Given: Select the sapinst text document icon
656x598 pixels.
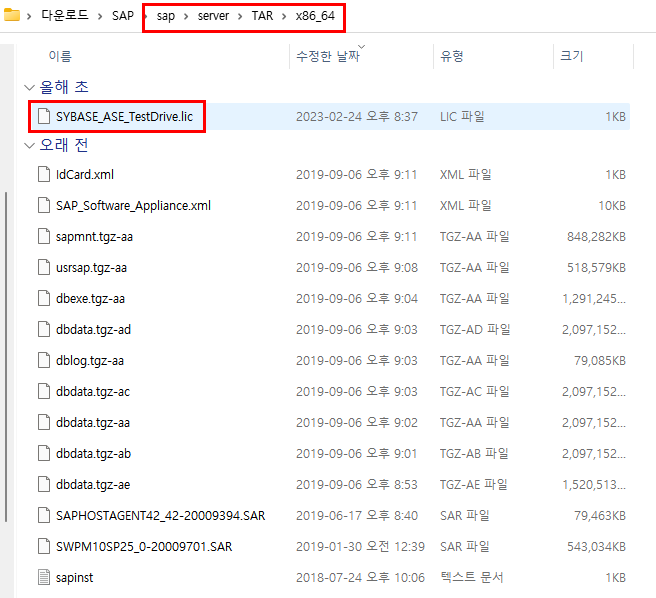Looking at the screenshot, I should pyautogui.click(x=44, y=577).
